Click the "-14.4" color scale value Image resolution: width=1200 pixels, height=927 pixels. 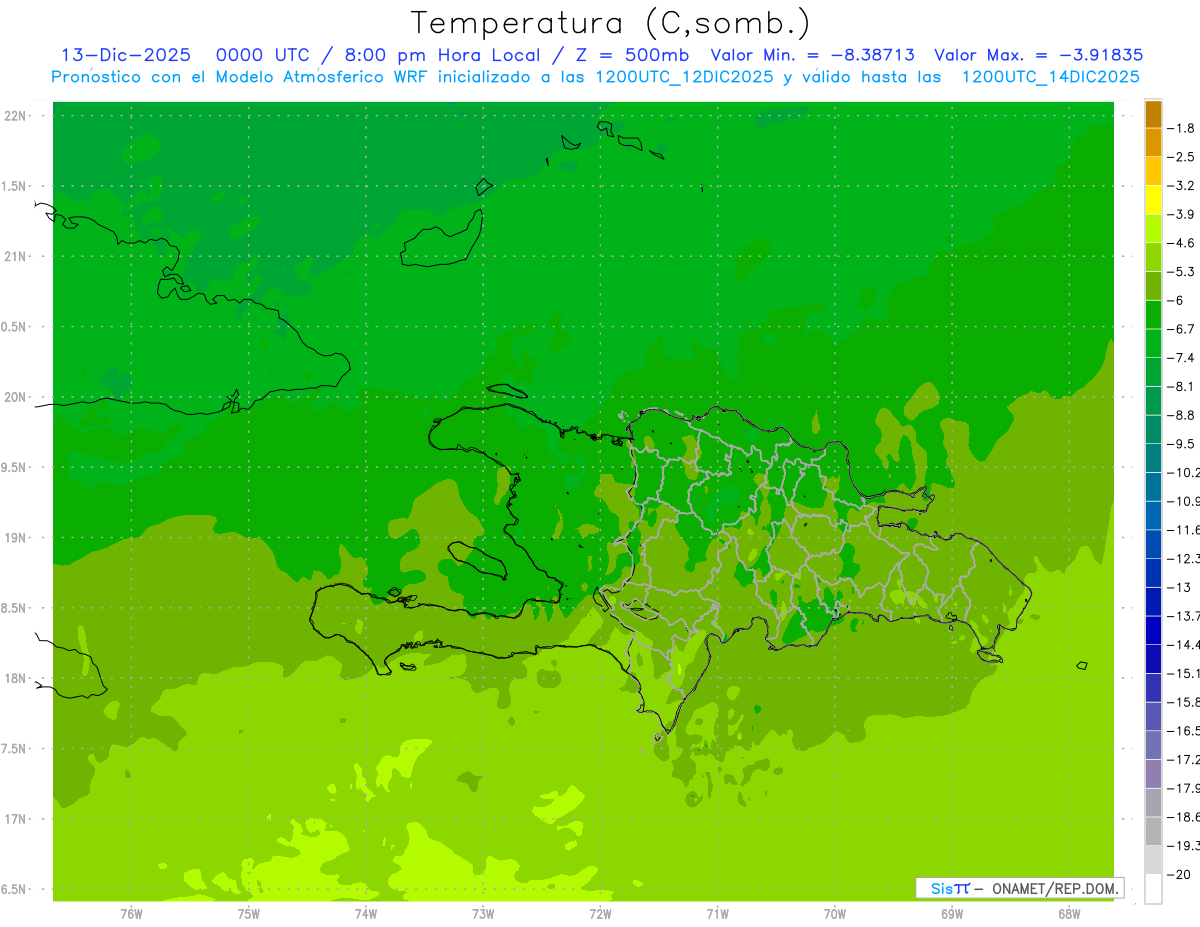(x=1184, y=645)
